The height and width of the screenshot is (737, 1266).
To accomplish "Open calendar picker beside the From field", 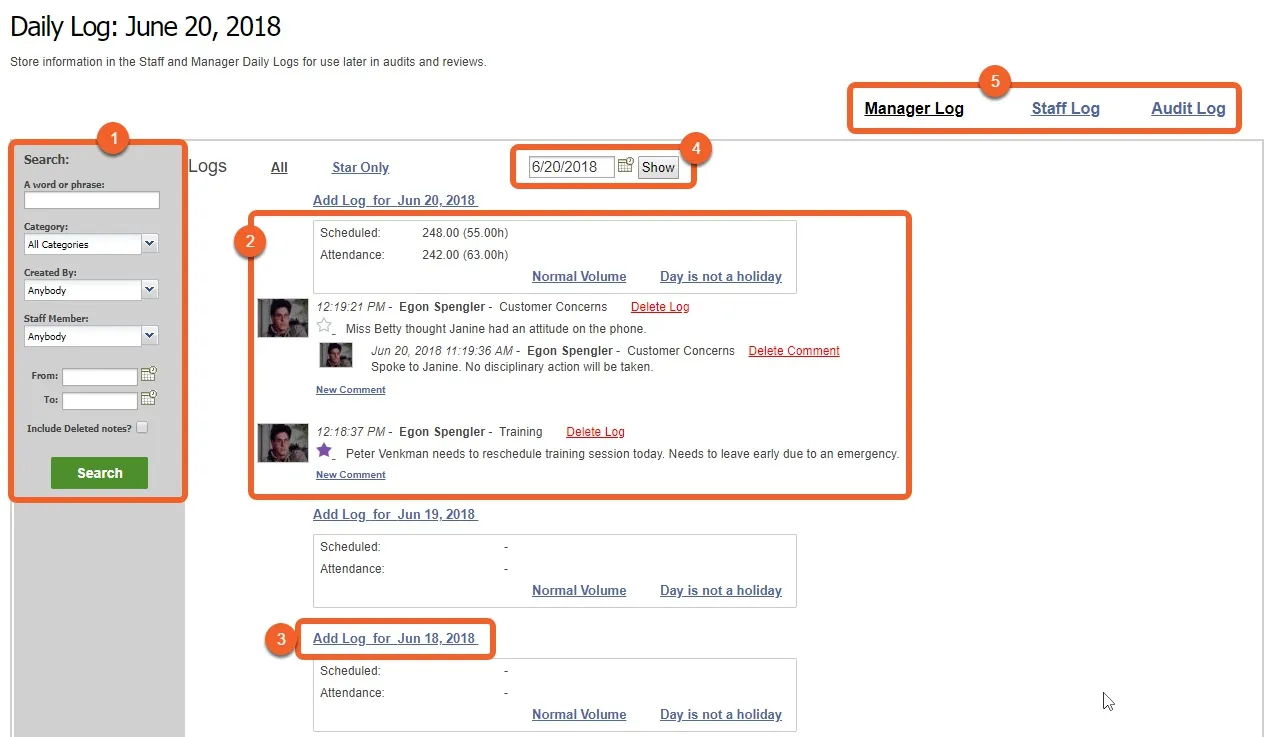I will click(x=149, y=375).
